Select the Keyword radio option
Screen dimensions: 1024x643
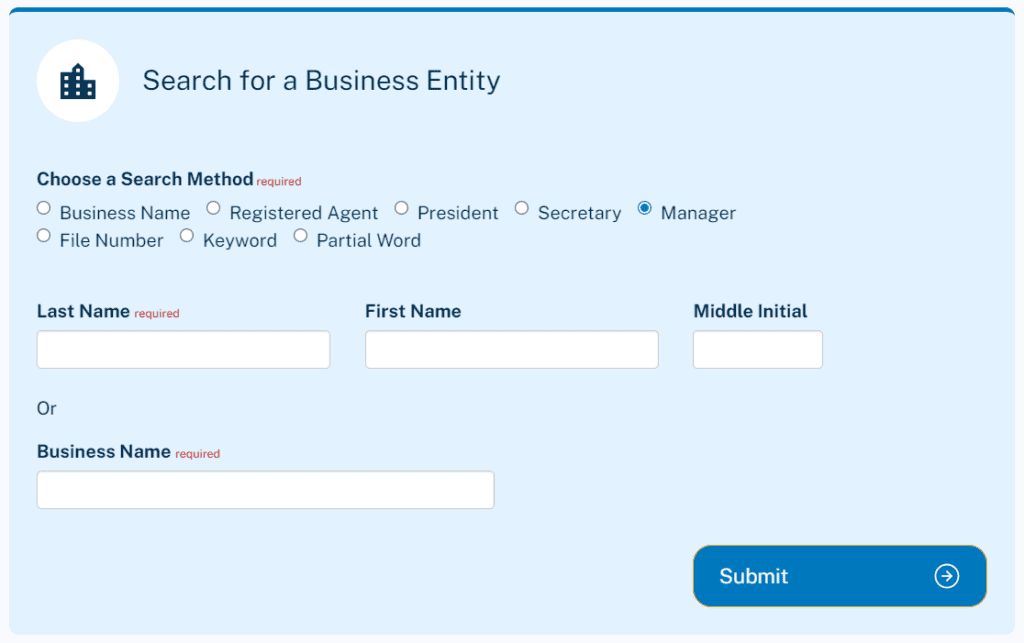coord(186,236)
